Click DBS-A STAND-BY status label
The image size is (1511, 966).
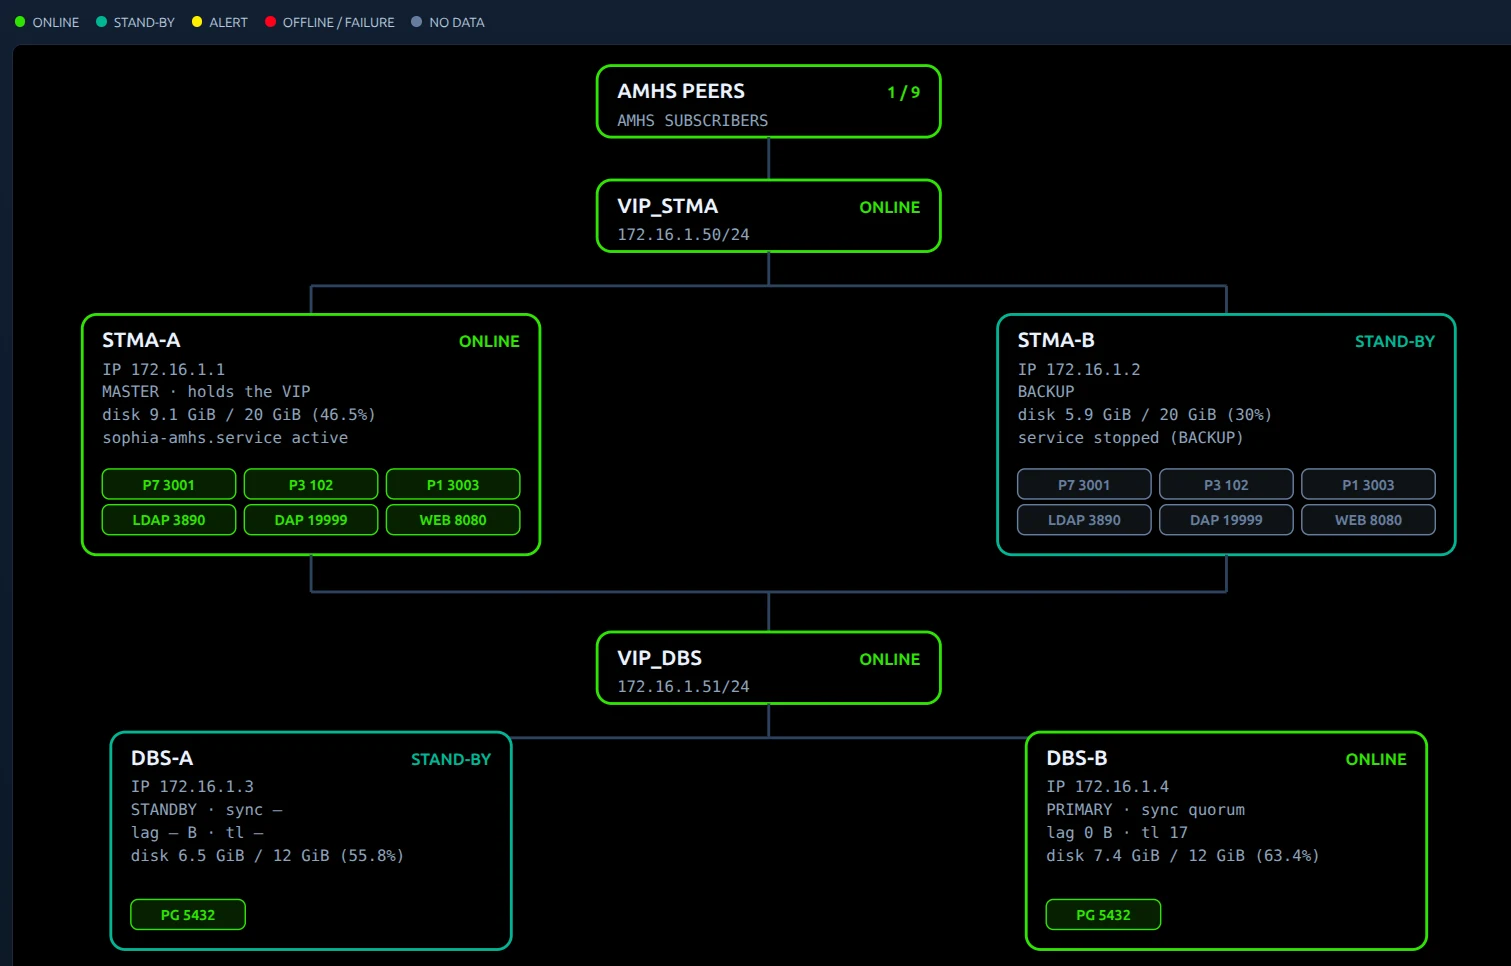coord(451,759)
